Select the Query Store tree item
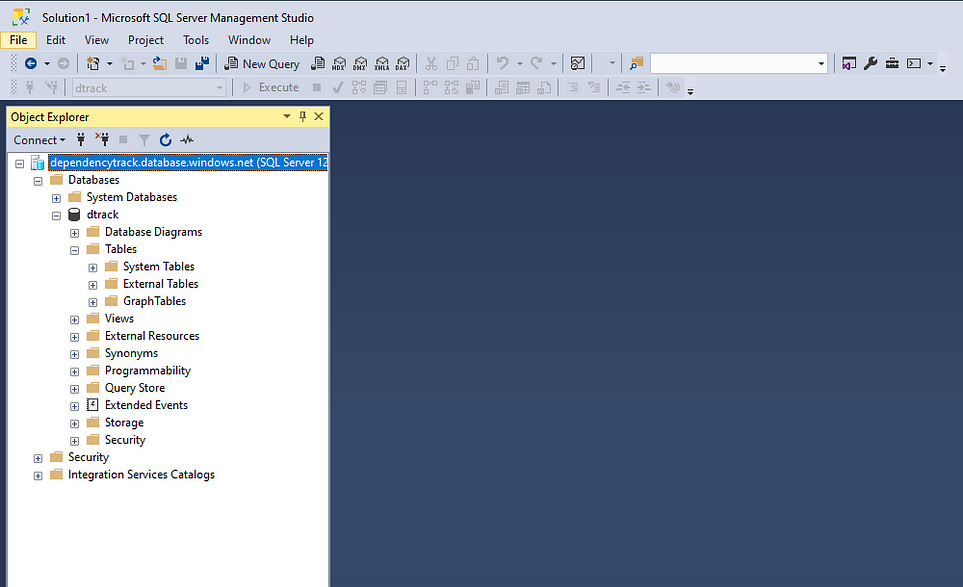This screenshot has height=587, width=963. tap(135, 388)
